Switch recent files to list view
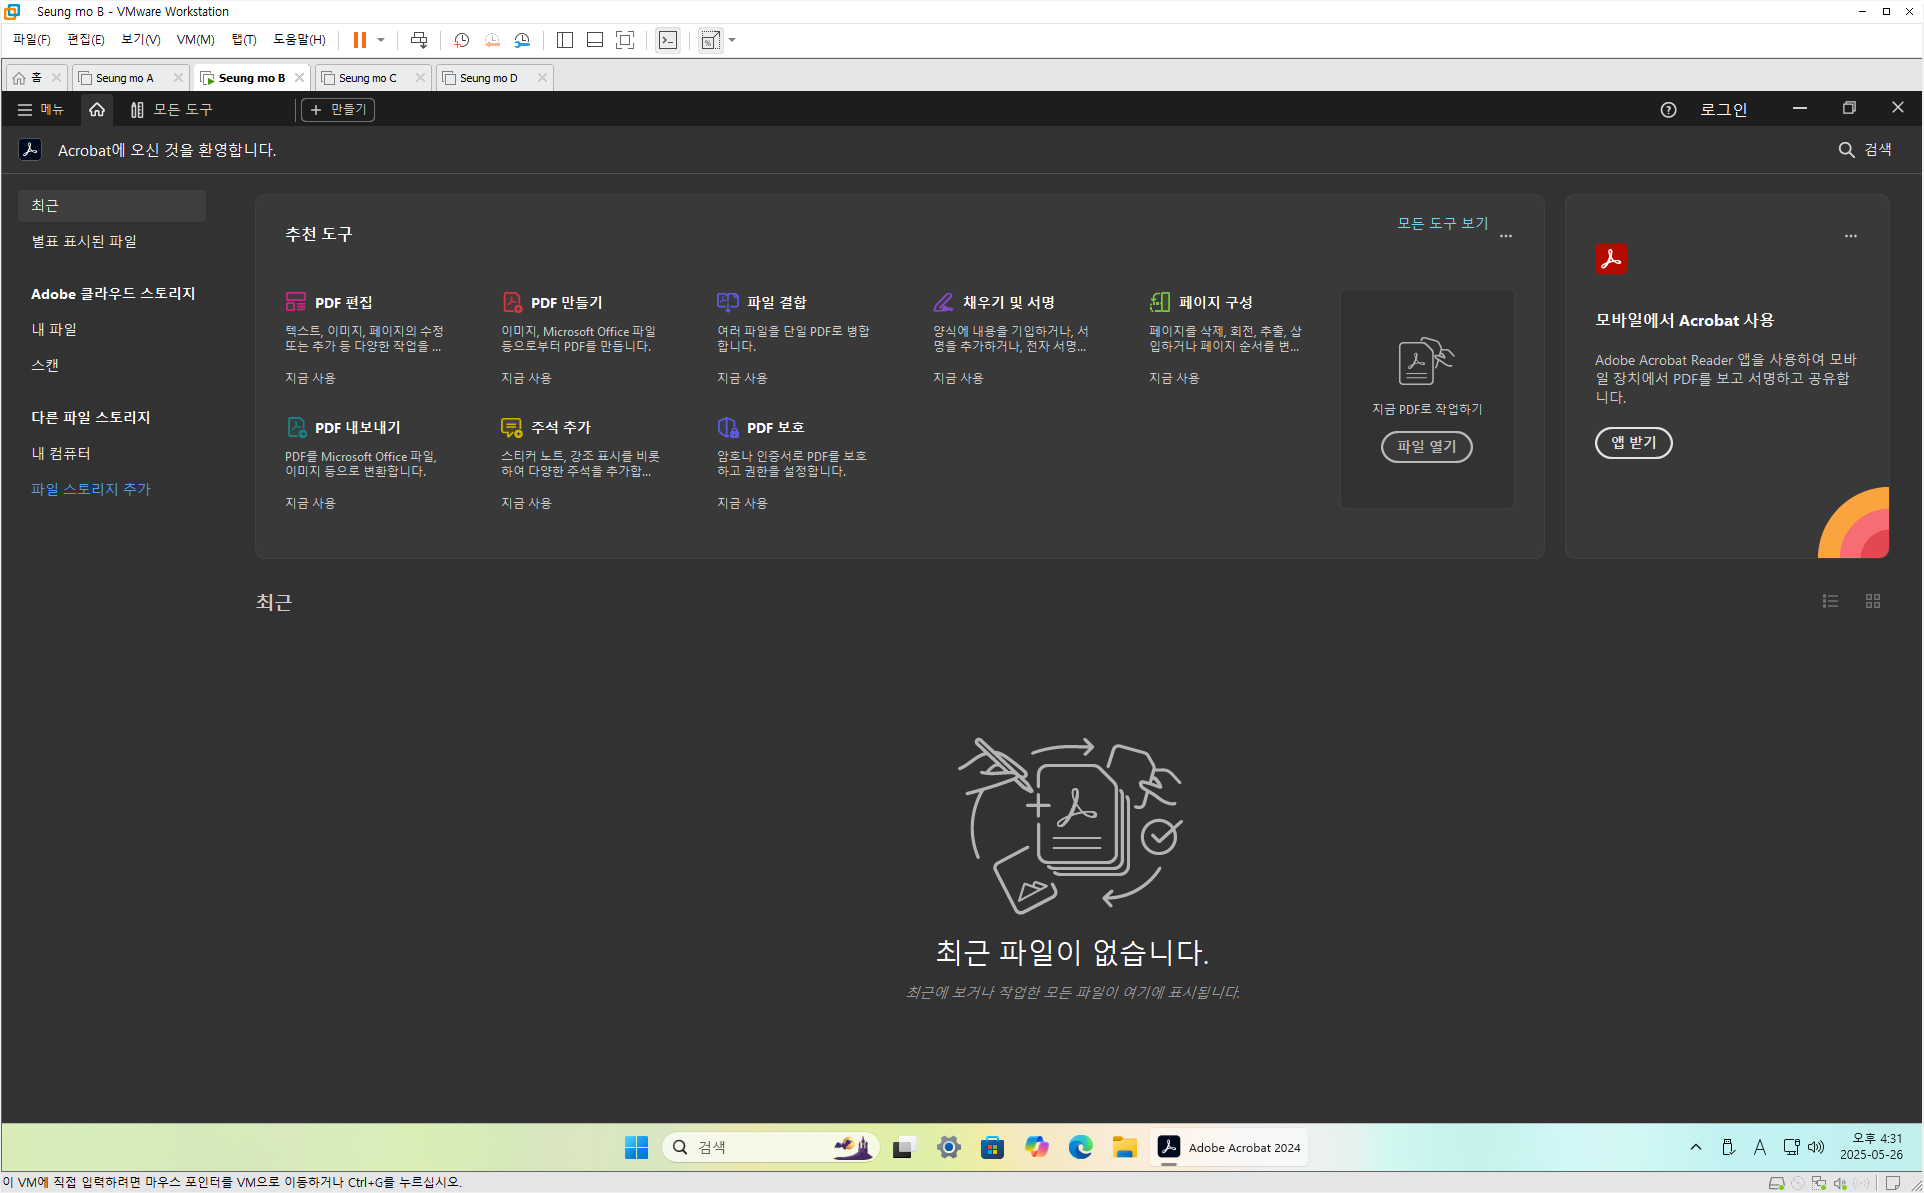 coord(1830,601)
